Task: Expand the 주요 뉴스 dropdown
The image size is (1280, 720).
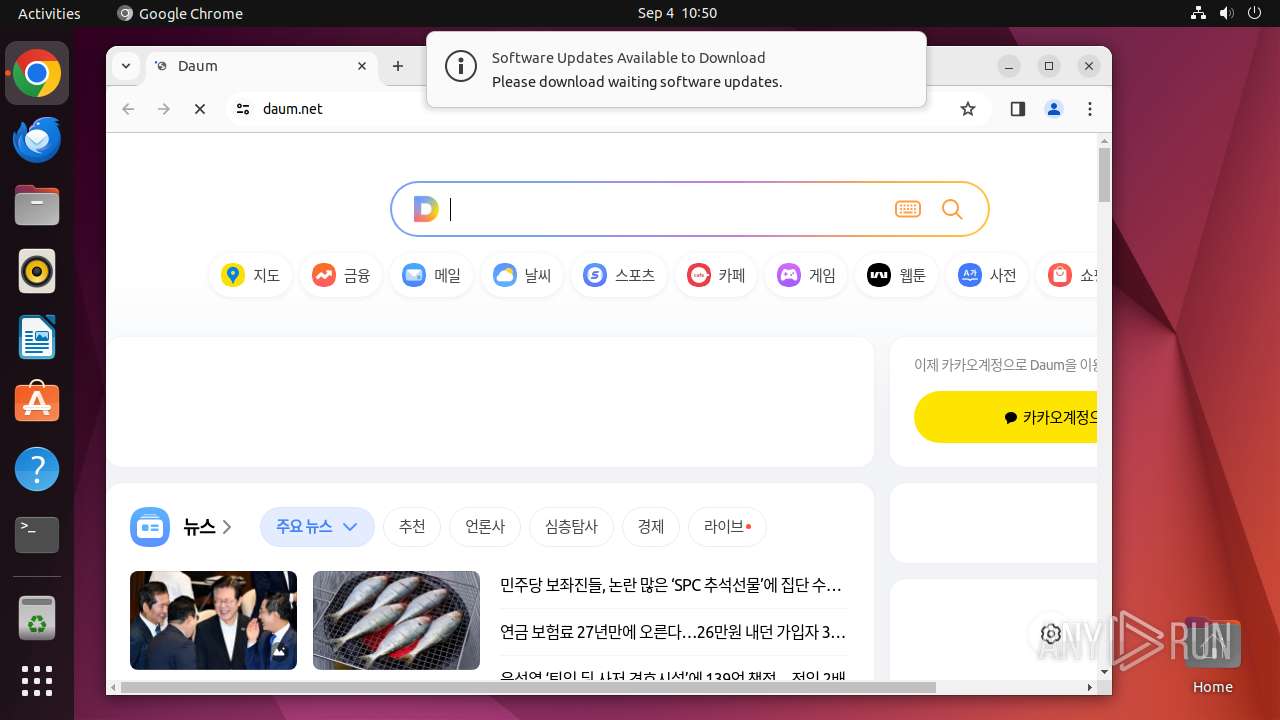Action: pos(317,527)
